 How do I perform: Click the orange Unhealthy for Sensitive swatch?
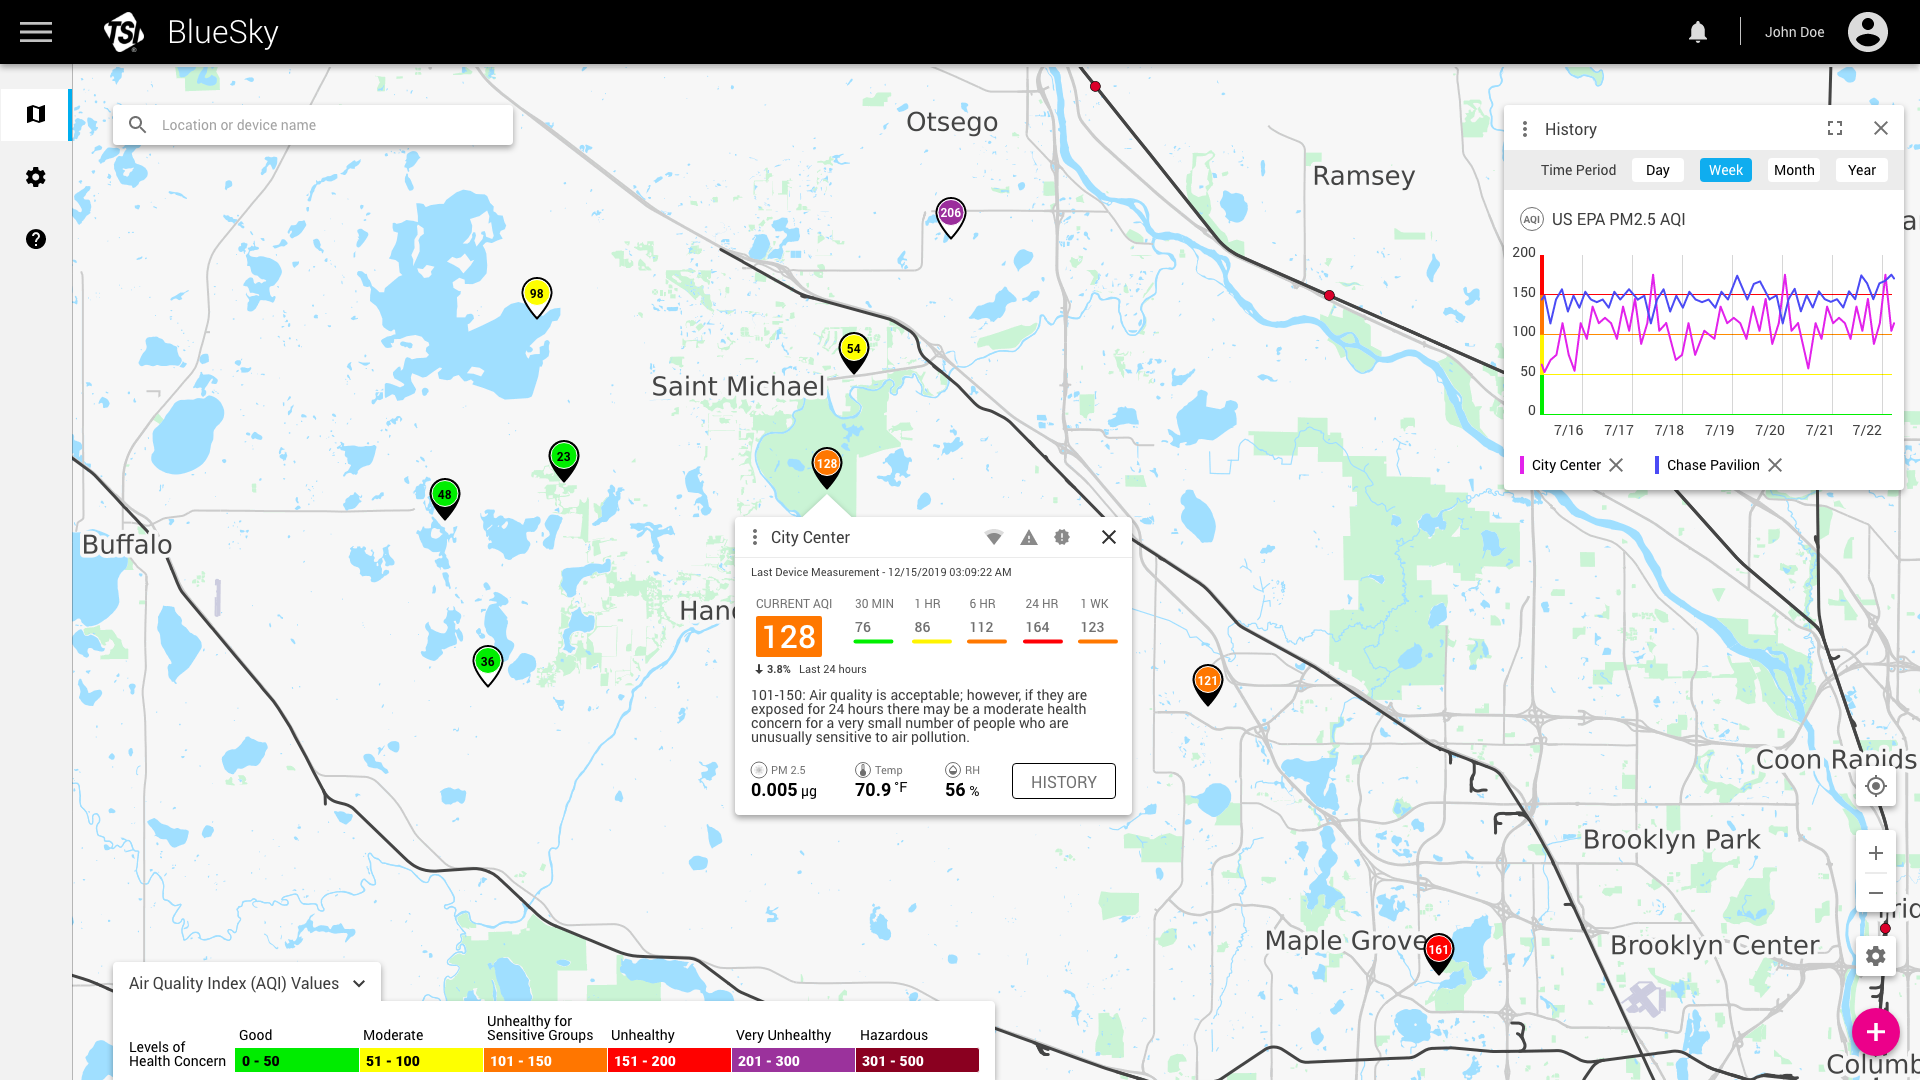(x=545, y=1061)
